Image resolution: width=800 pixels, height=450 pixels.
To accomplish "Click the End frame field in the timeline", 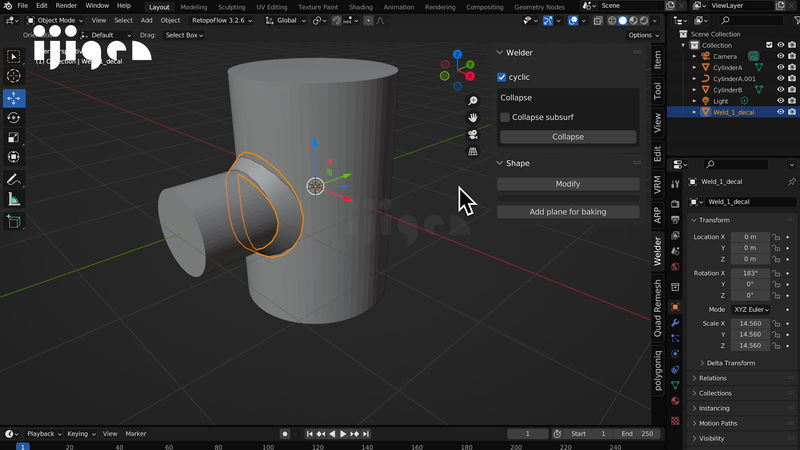I will coord(639,434).
